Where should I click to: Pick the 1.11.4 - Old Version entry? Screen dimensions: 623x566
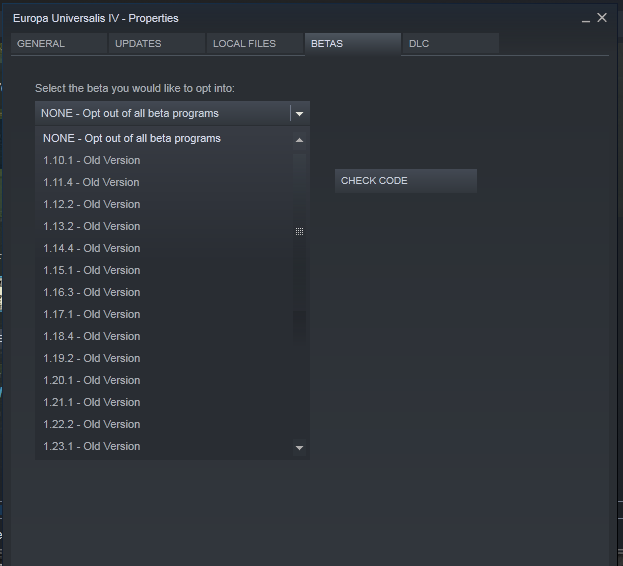pos(91,182)
